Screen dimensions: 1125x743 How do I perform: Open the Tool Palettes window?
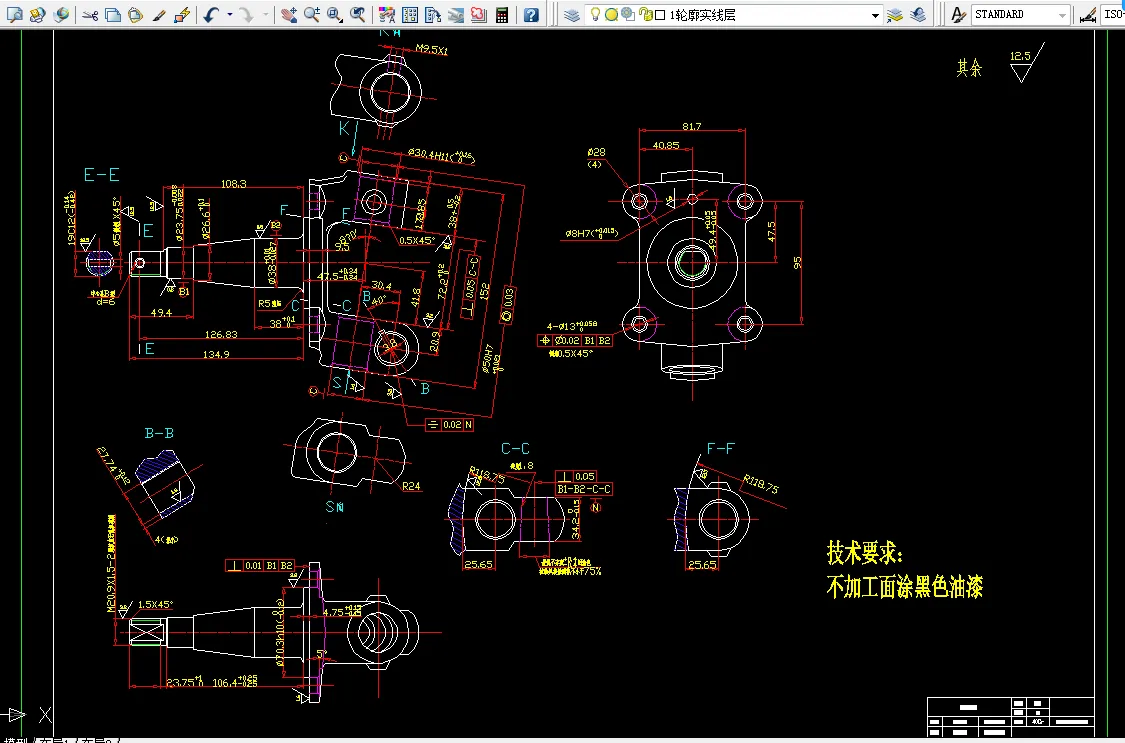pos(433,14)
